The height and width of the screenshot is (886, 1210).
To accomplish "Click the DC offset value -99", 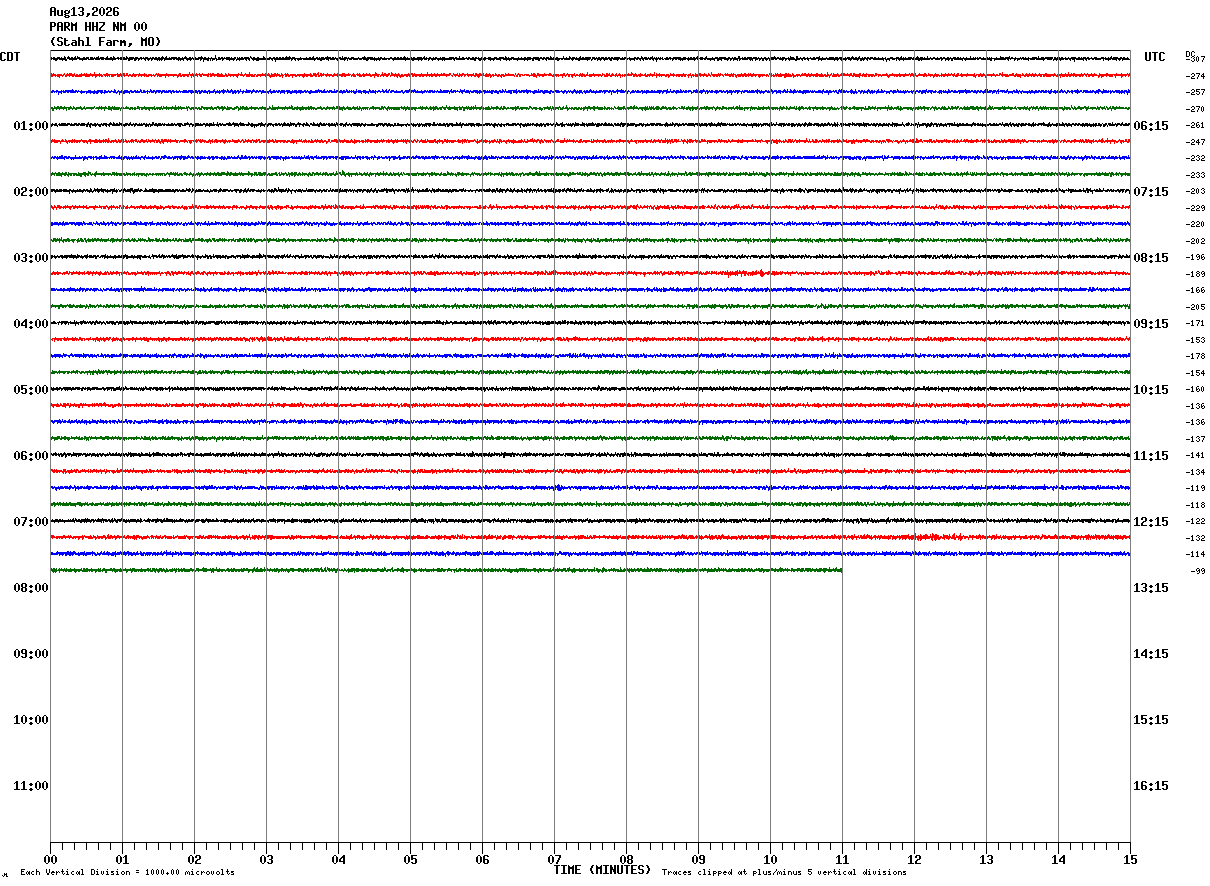I will (1198, 571).
